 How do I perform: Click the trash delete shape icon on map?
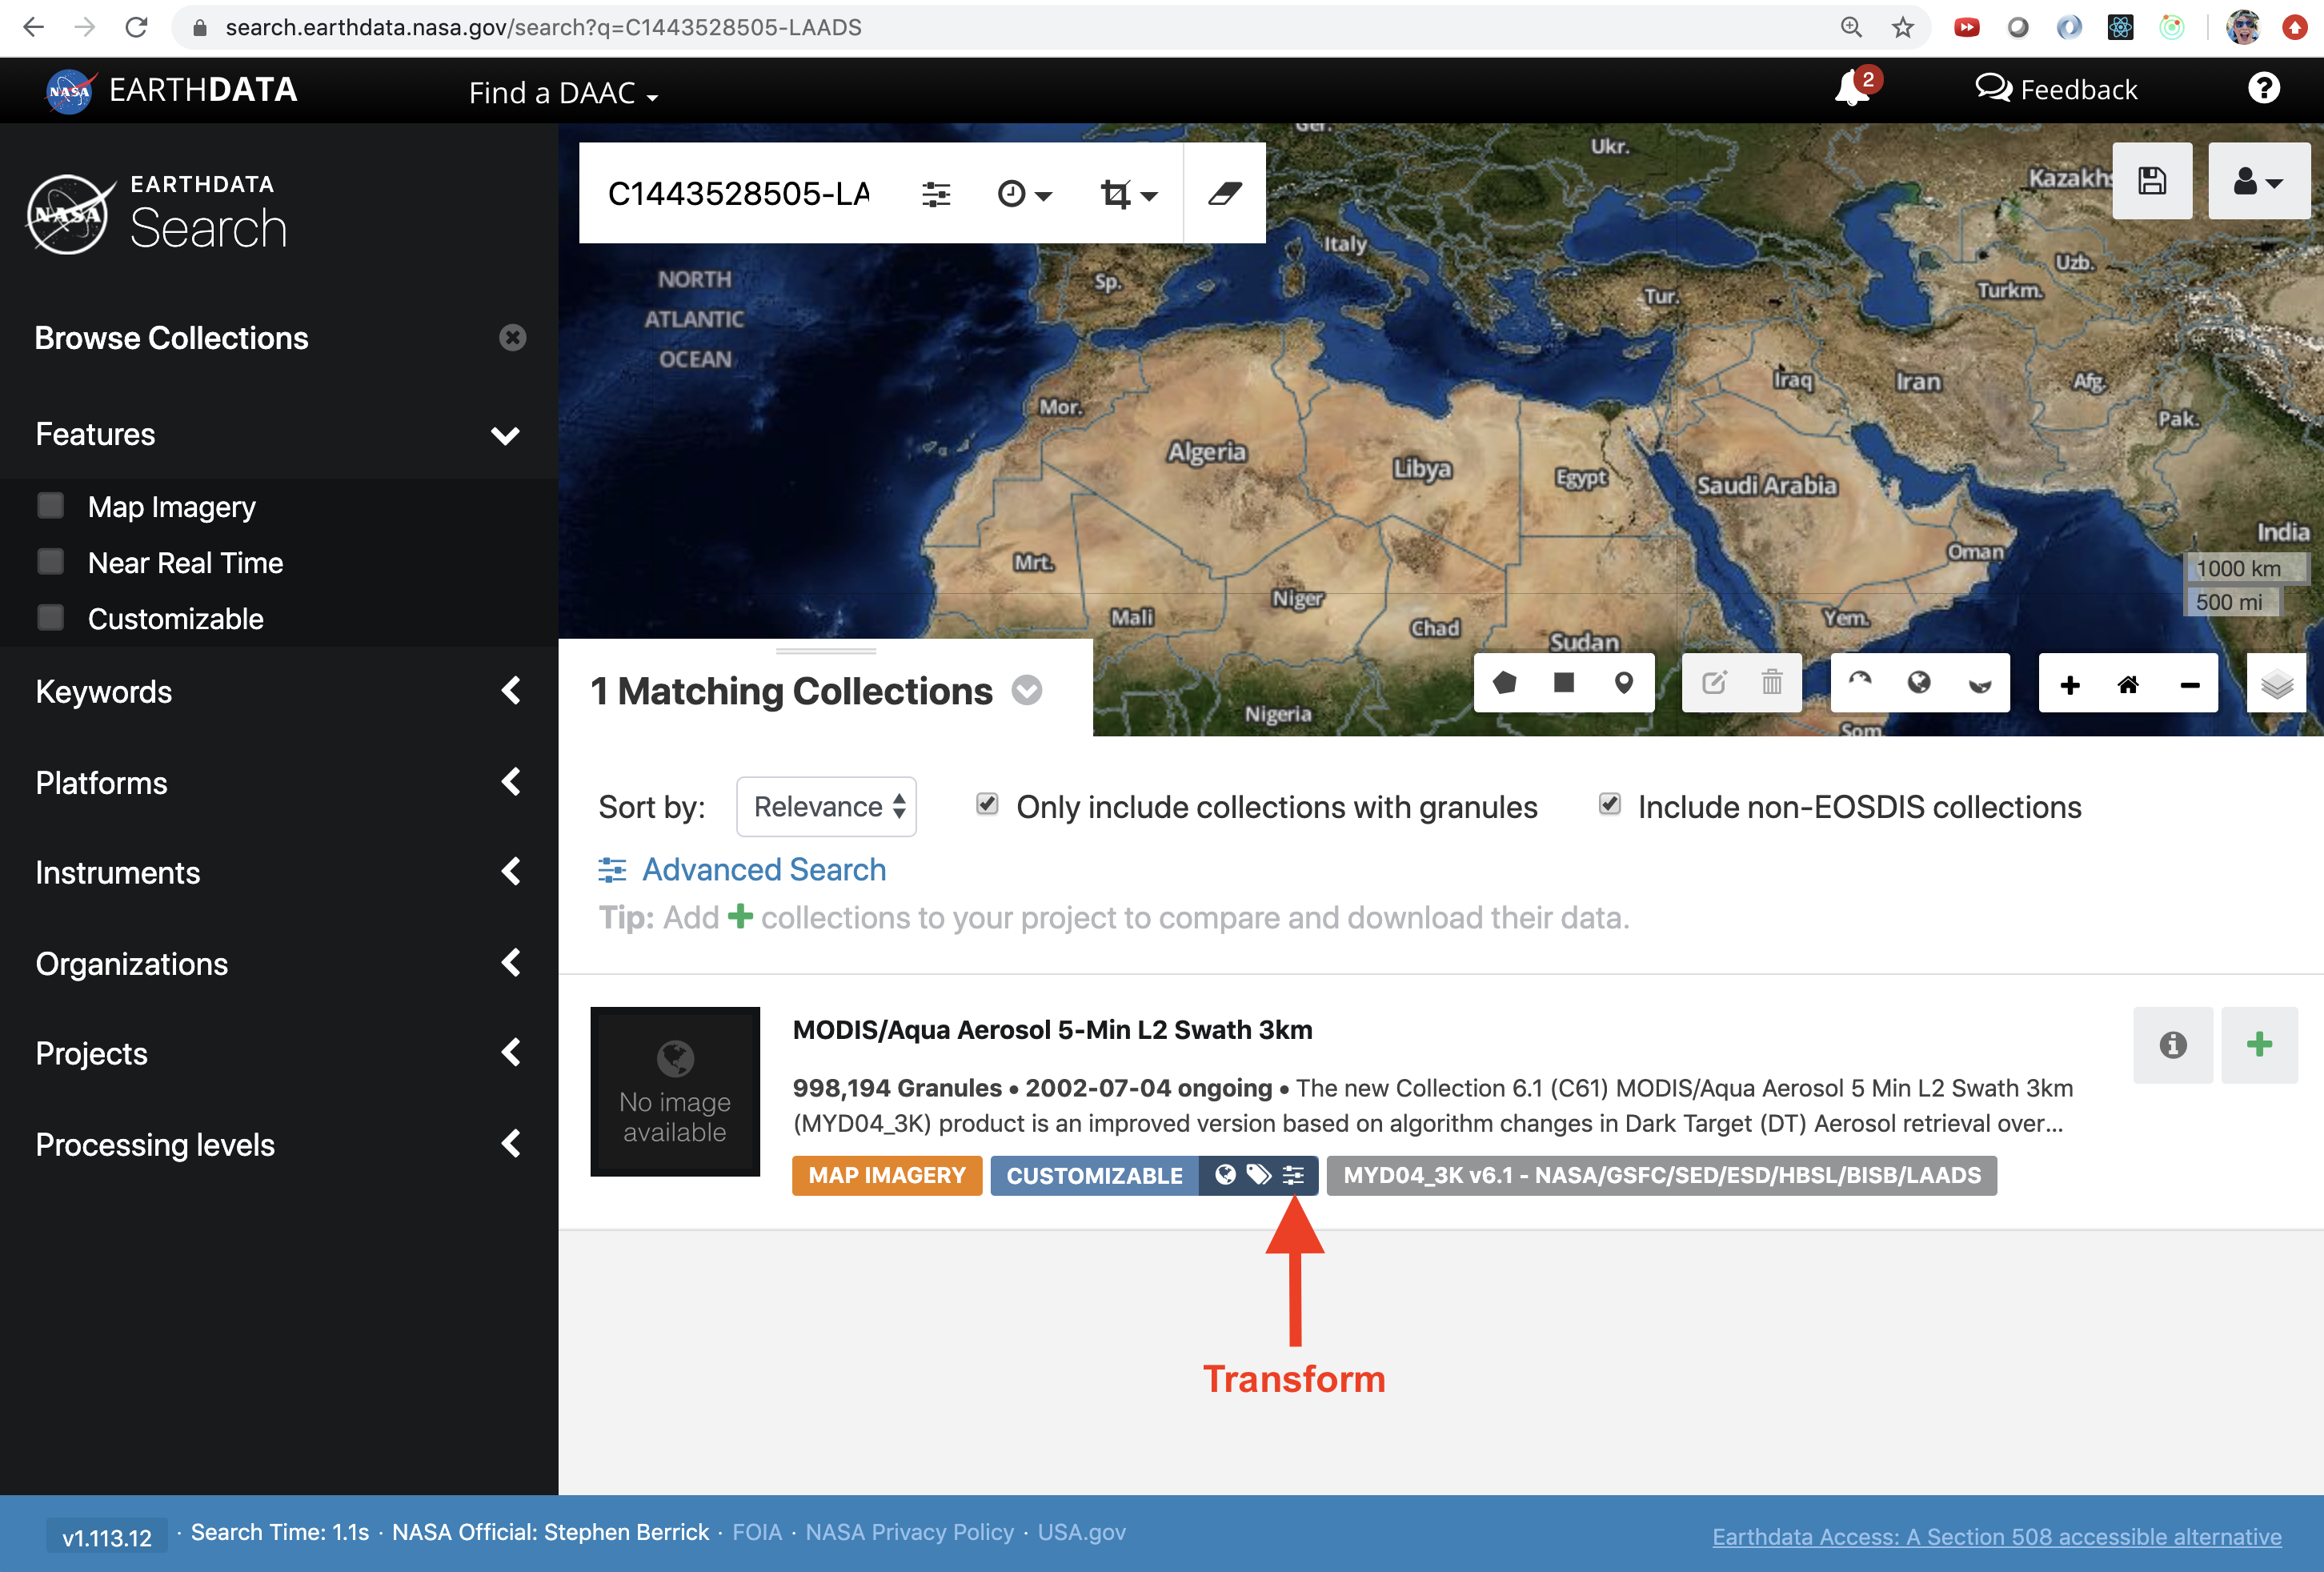click(1772, 683)
